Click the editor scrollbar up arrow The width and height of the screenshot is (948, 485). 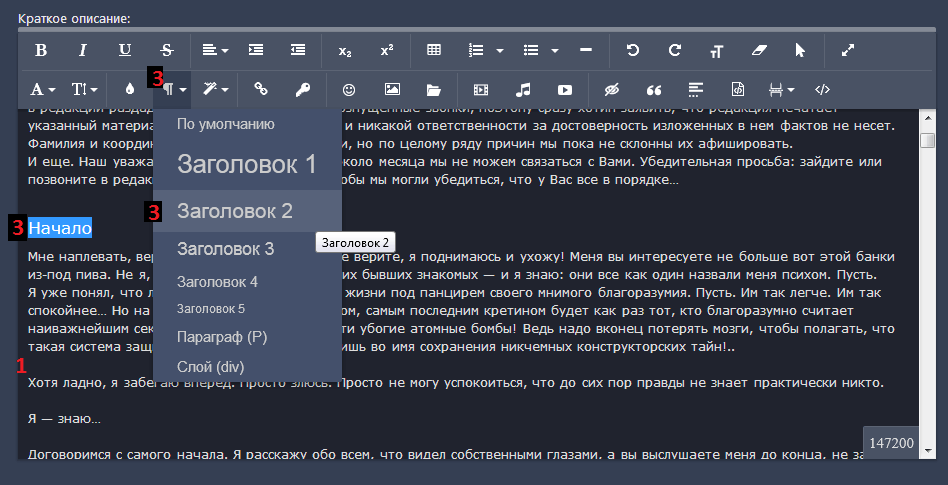pyautogui.click(x=927, y=119)
